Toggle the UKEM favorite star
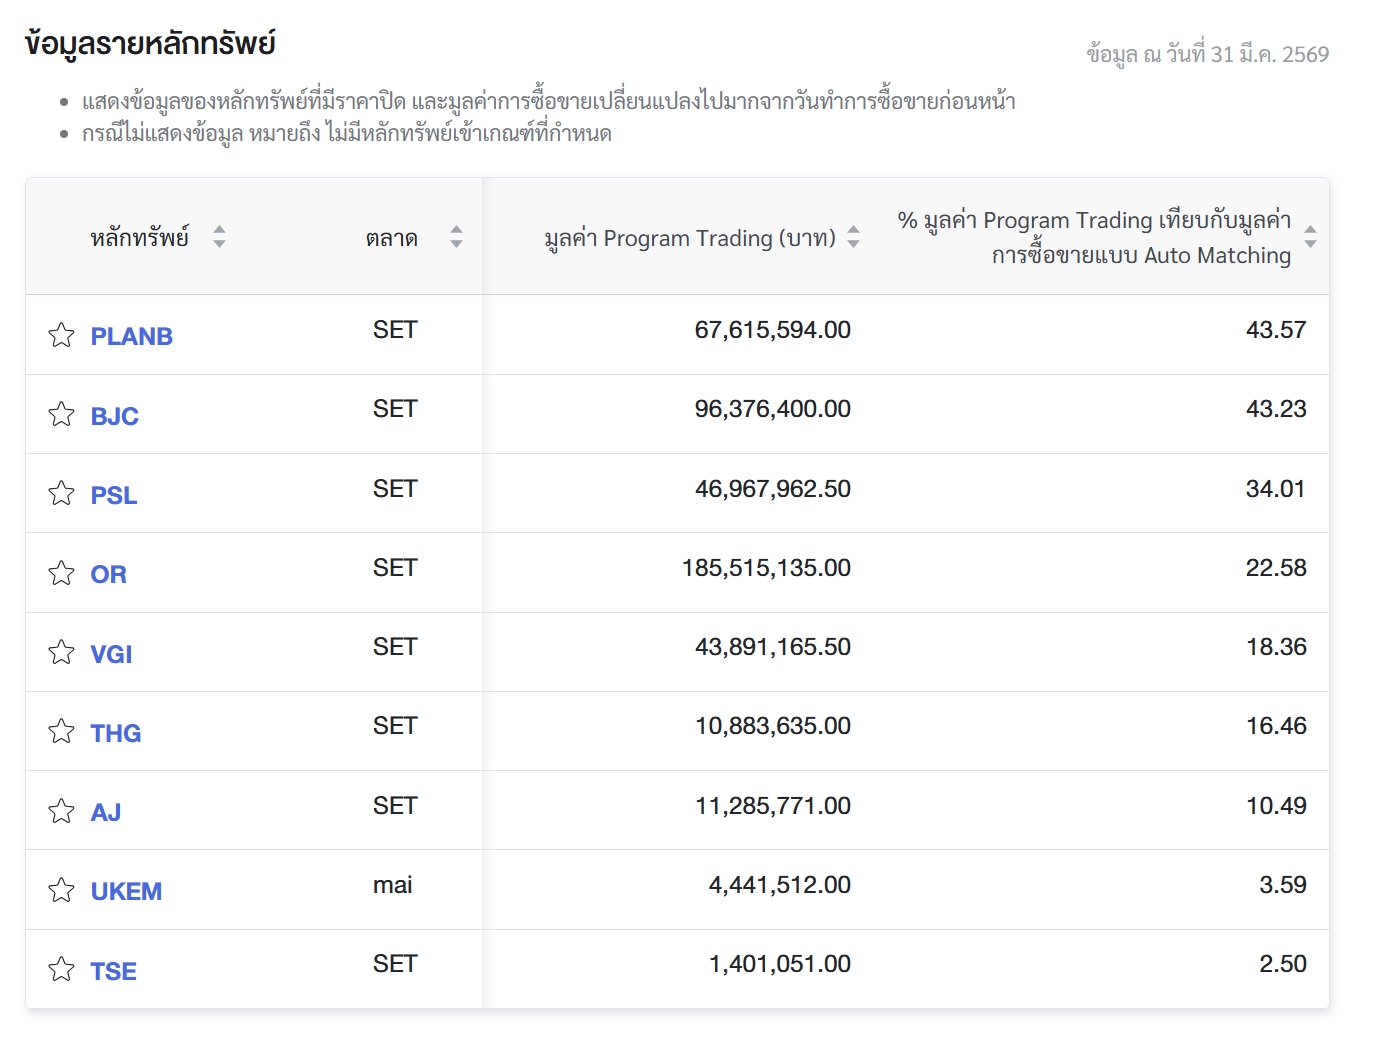This screenshot has width=1396, height=1056. (61, 890)
